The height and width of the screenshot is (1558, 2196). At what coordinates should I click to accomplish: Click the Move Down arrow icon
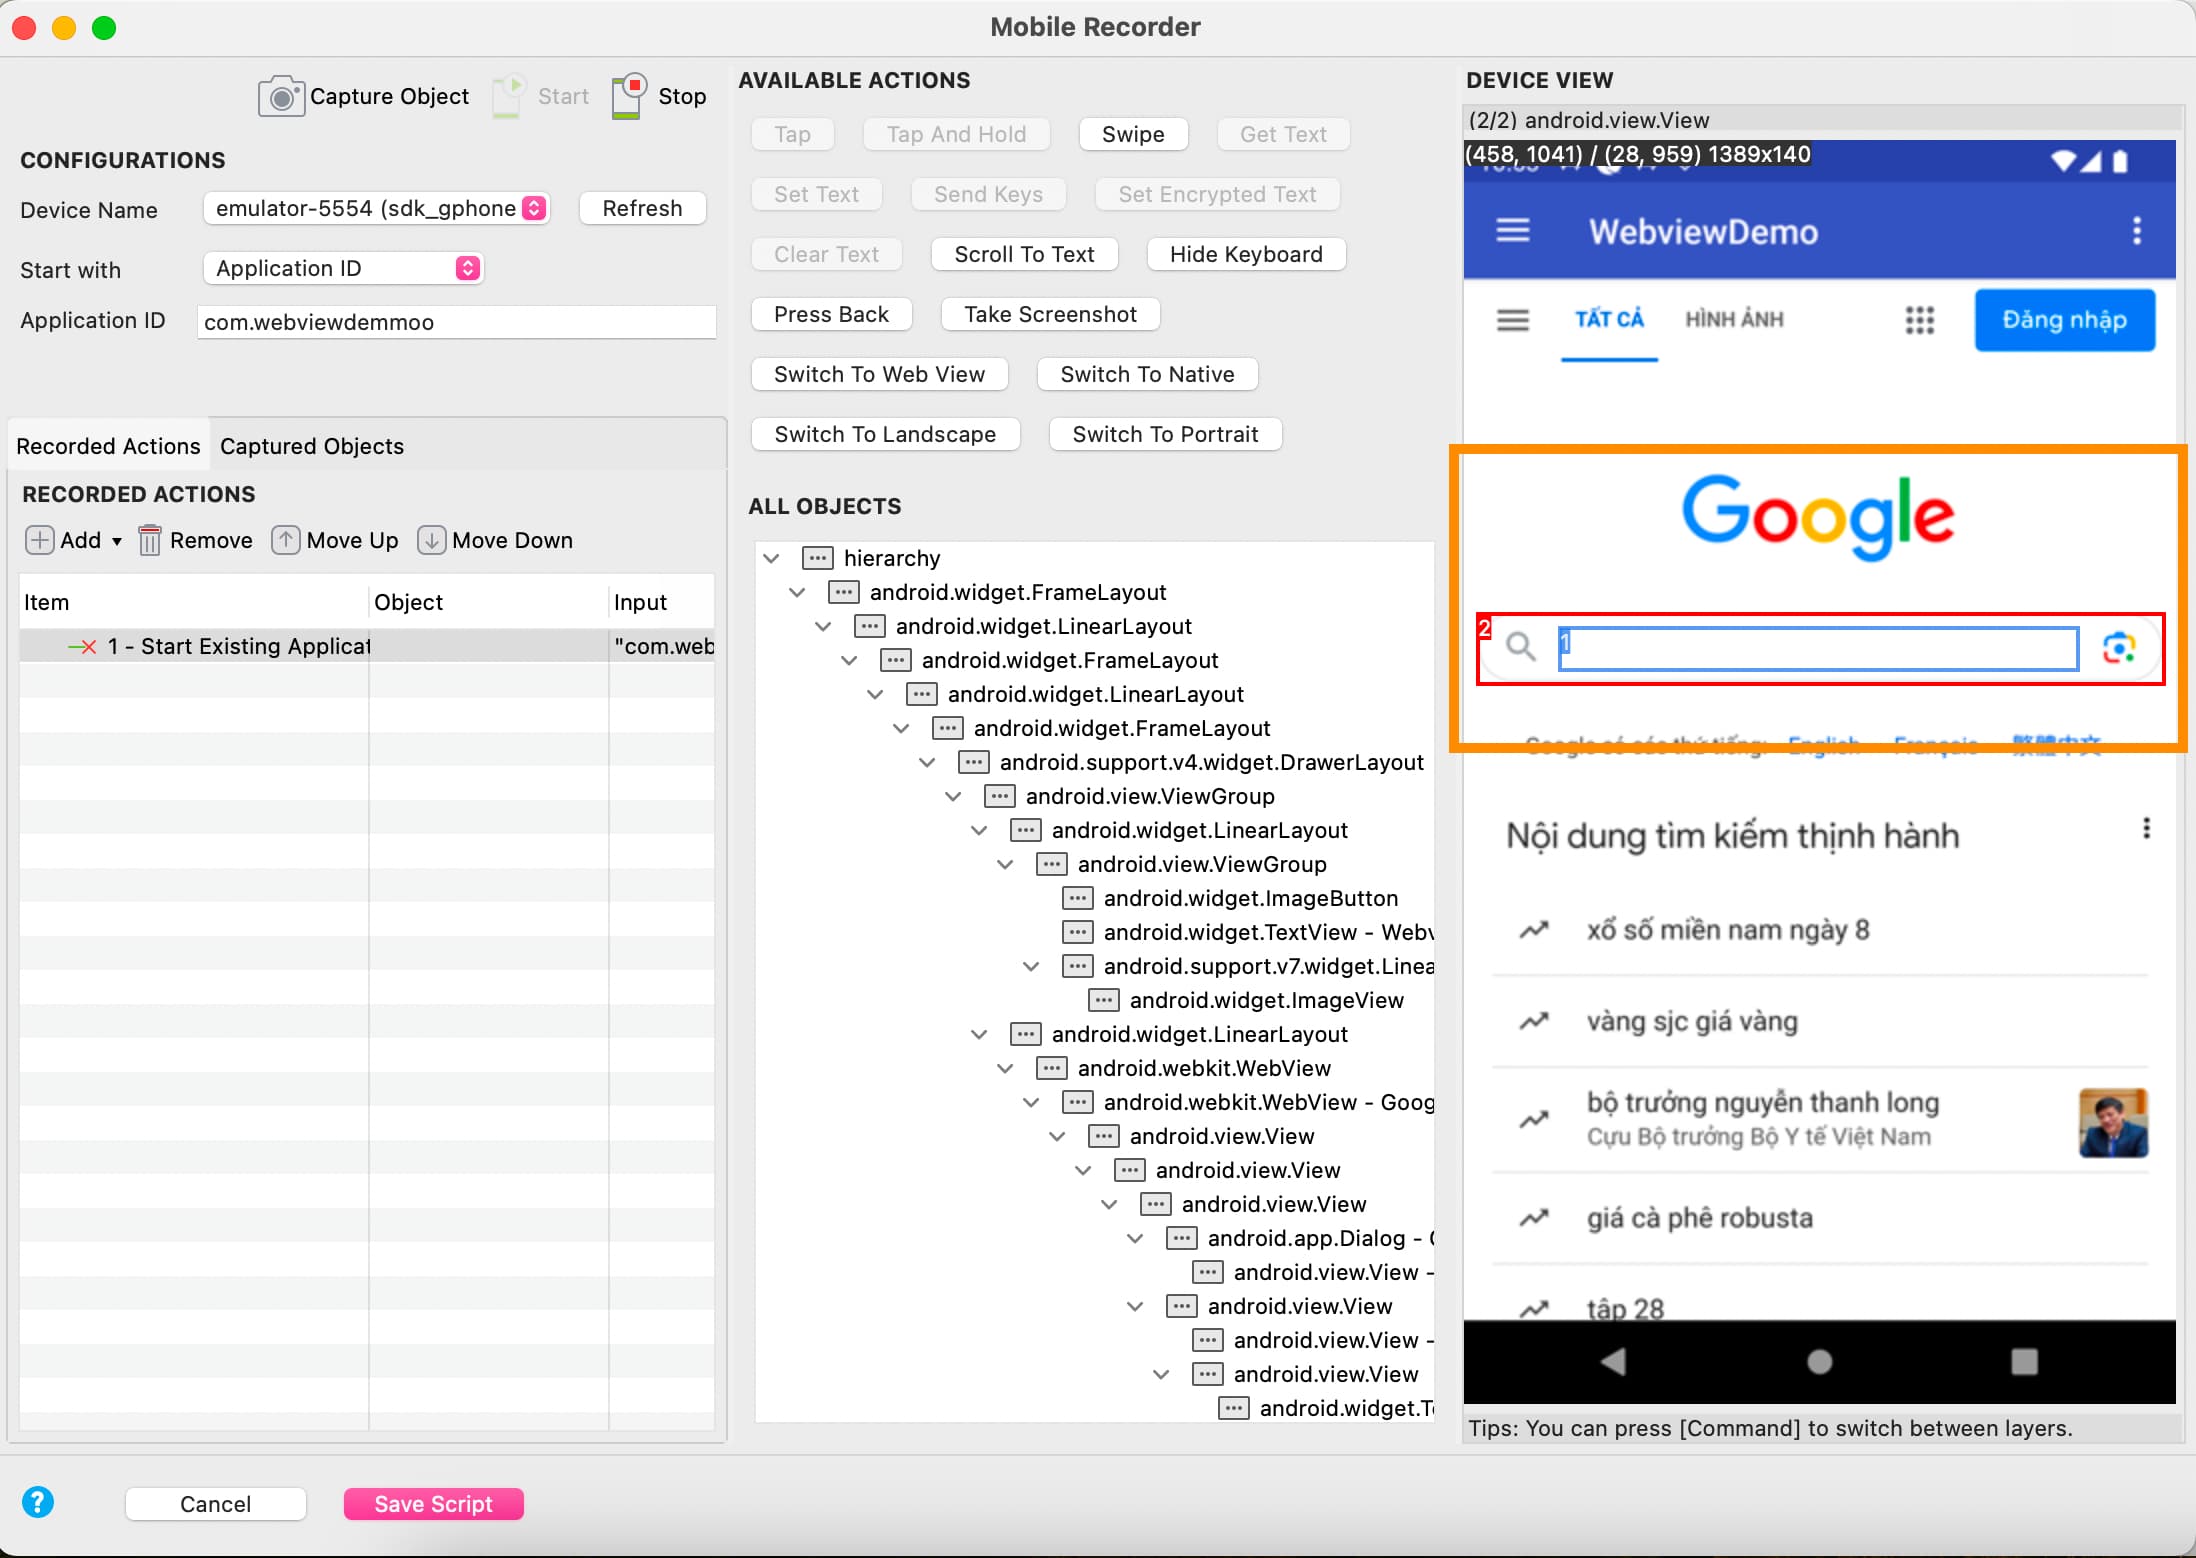pos(431,541)
